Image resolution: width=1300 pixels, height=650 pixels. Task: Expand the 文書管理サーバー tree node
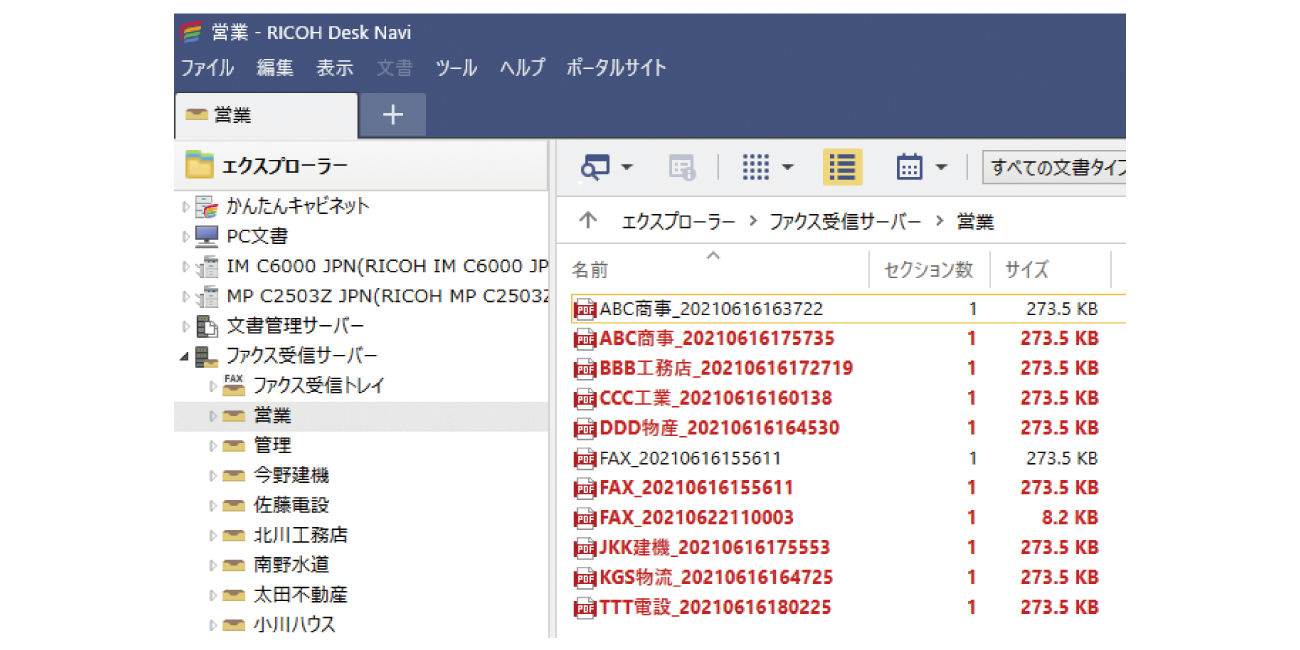tap(185, 325)
